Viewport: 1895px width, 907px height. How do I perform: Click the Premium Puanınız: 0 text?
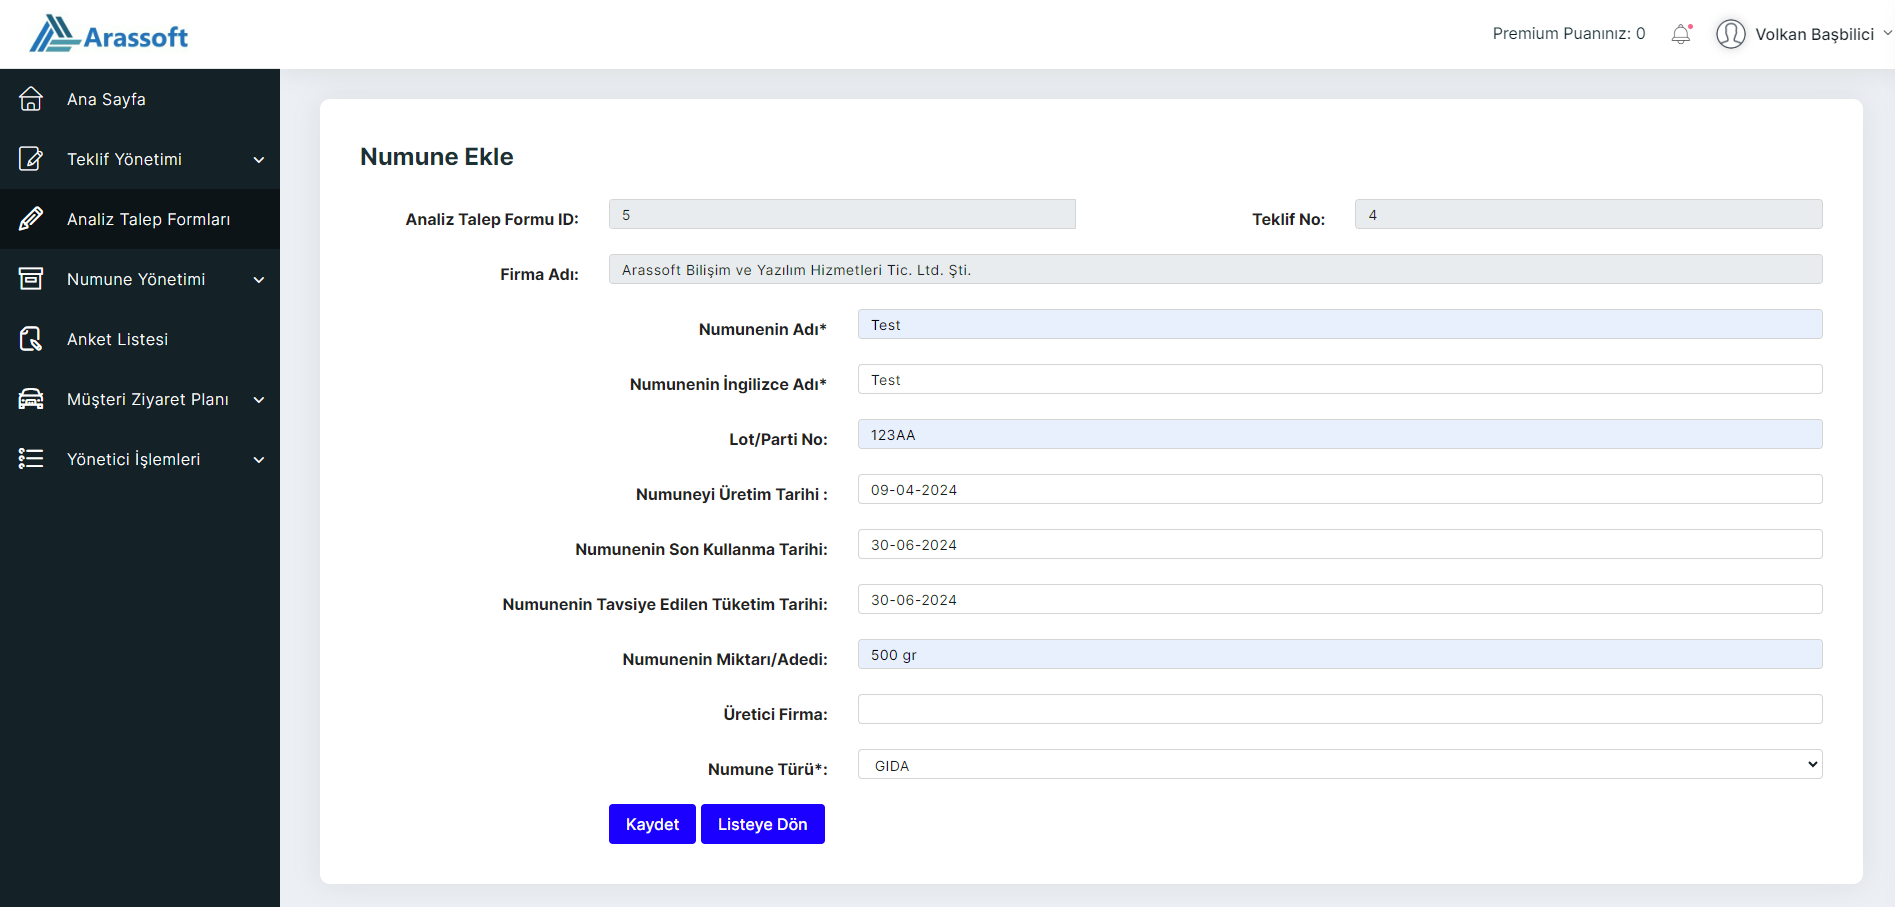[1569, 34]
